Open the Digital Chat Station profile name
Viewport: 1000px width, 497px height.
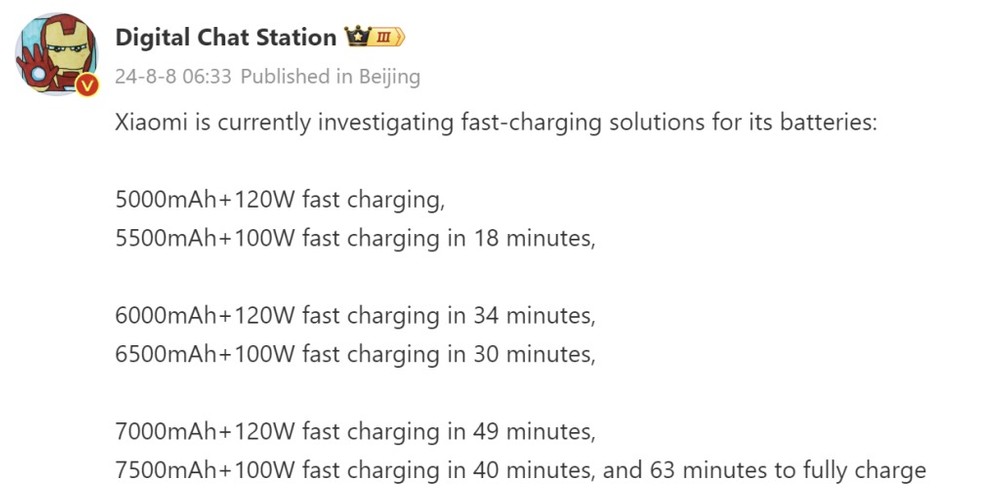226,38
